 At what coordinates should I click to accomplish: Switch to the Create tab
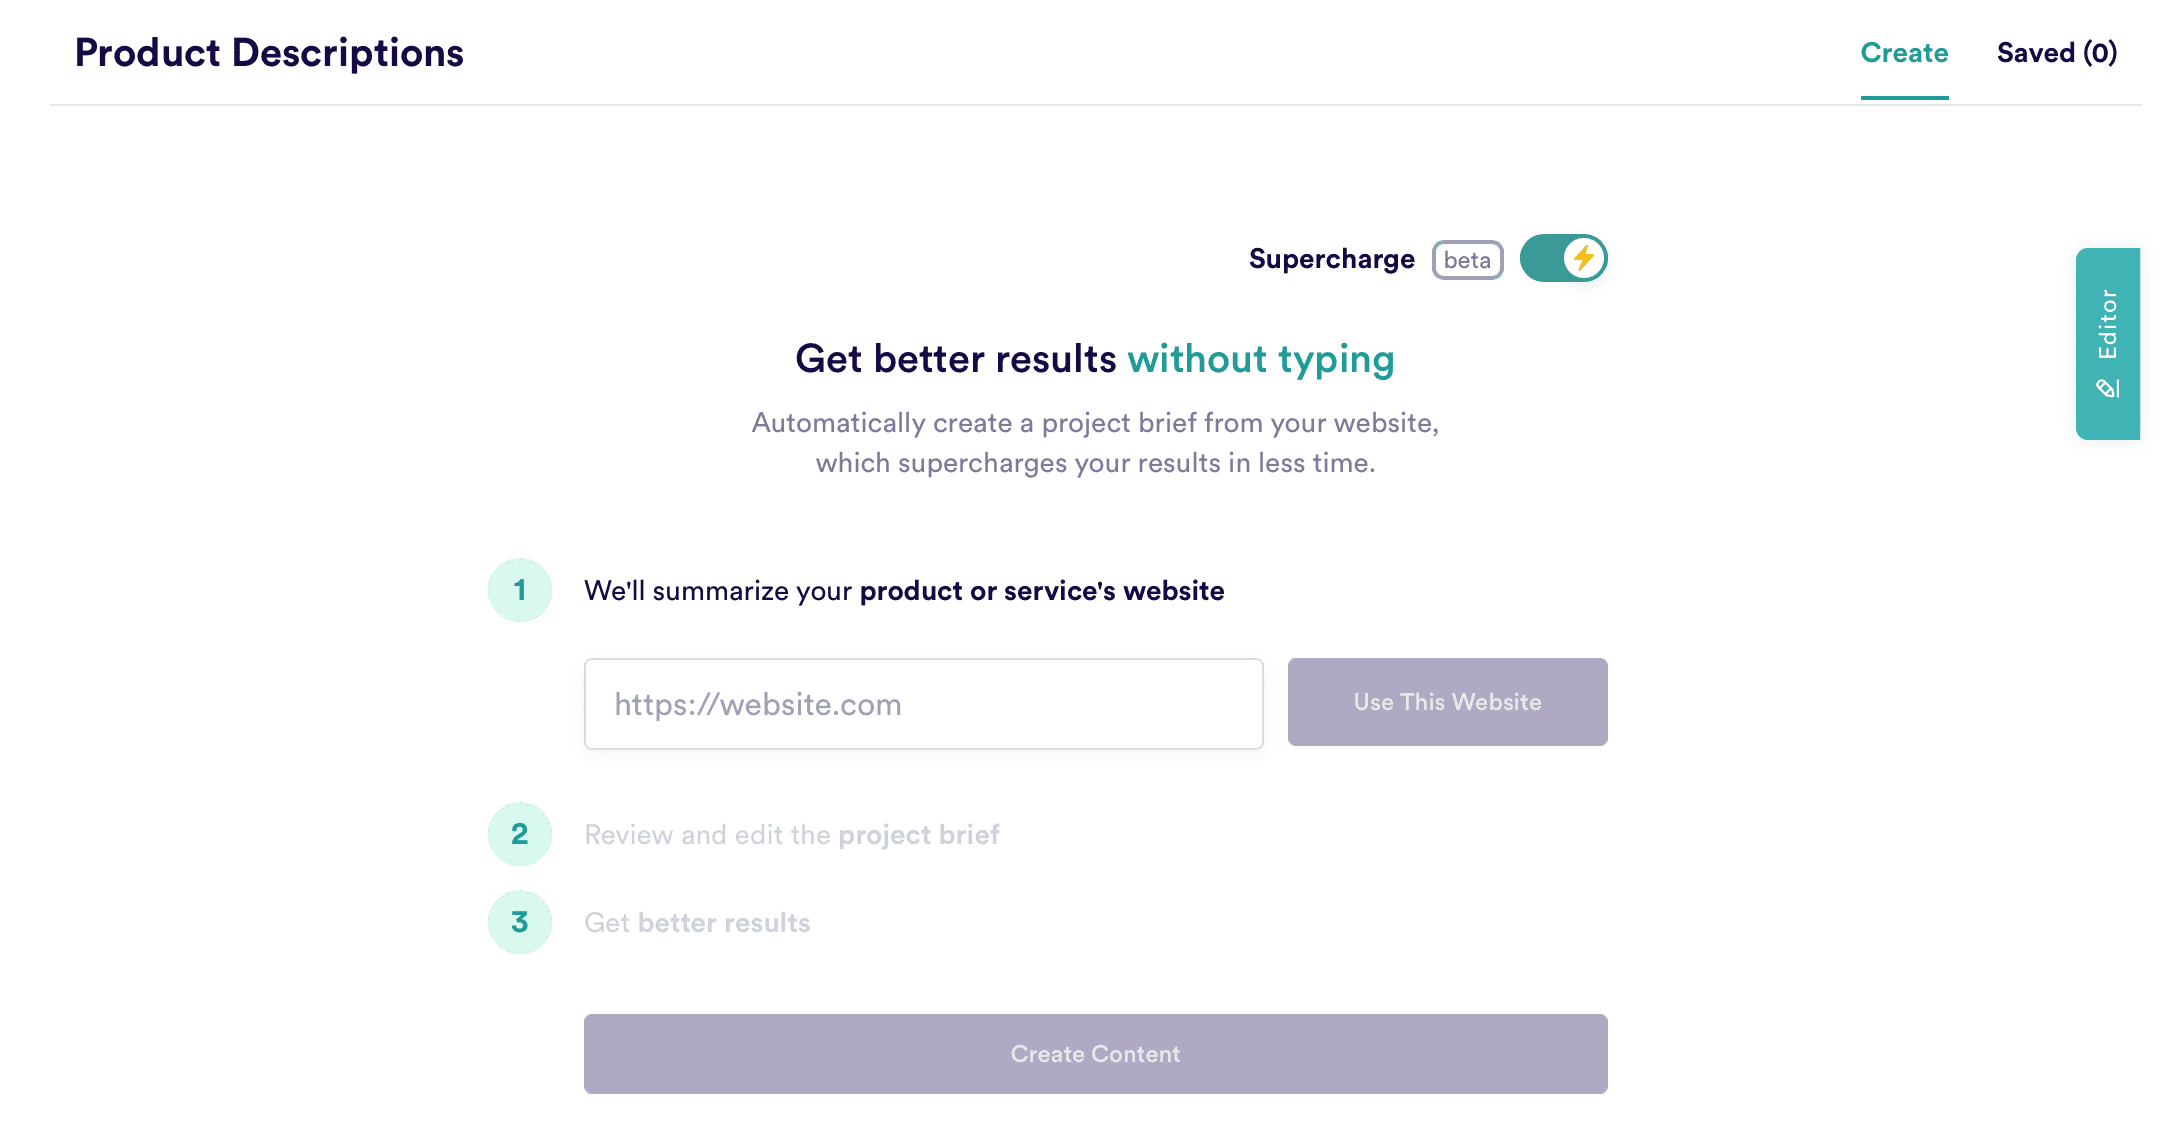tap(1904, 53)
